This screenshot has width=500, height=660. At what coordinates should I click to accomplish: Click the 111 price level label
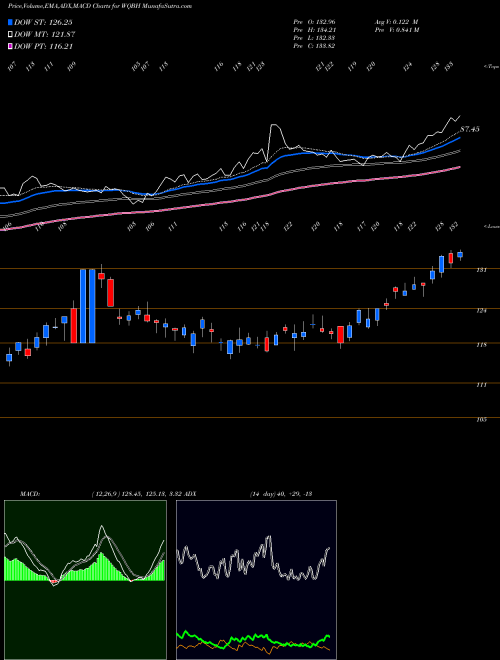pos(482,385)
